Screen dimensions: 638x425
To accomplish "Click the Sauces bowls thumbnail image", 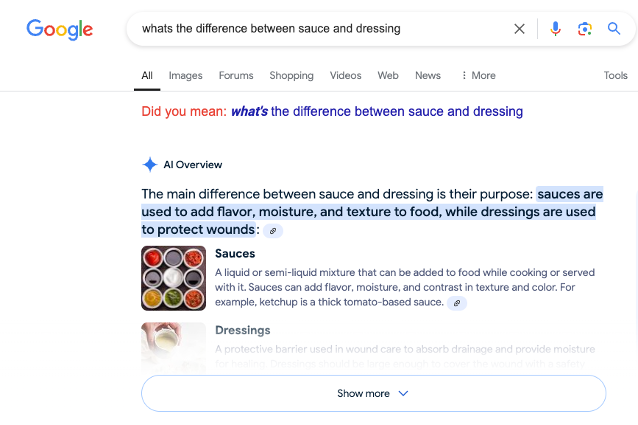I will pyautogui.click(x=173, y=278).
